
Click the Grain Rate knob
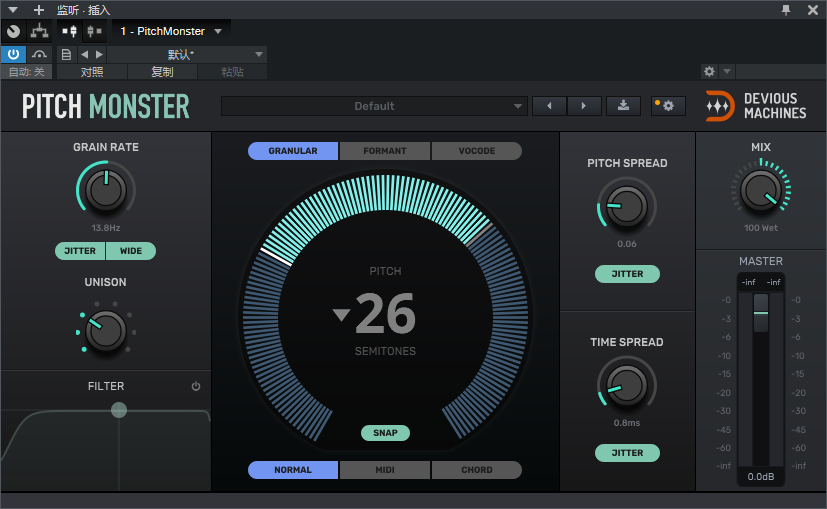click(106, 190)
